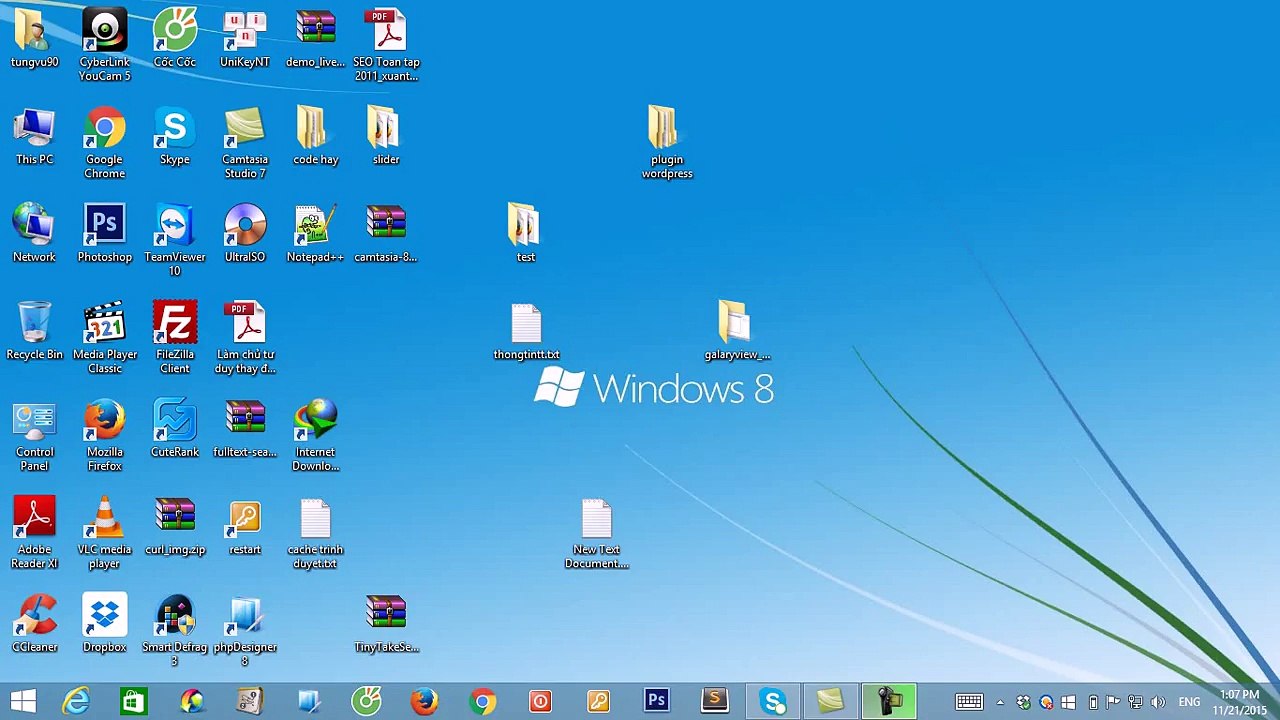1280x720 pixels.
Task: Select the Control Panel desktop icon
Action: tap(34, 436)
